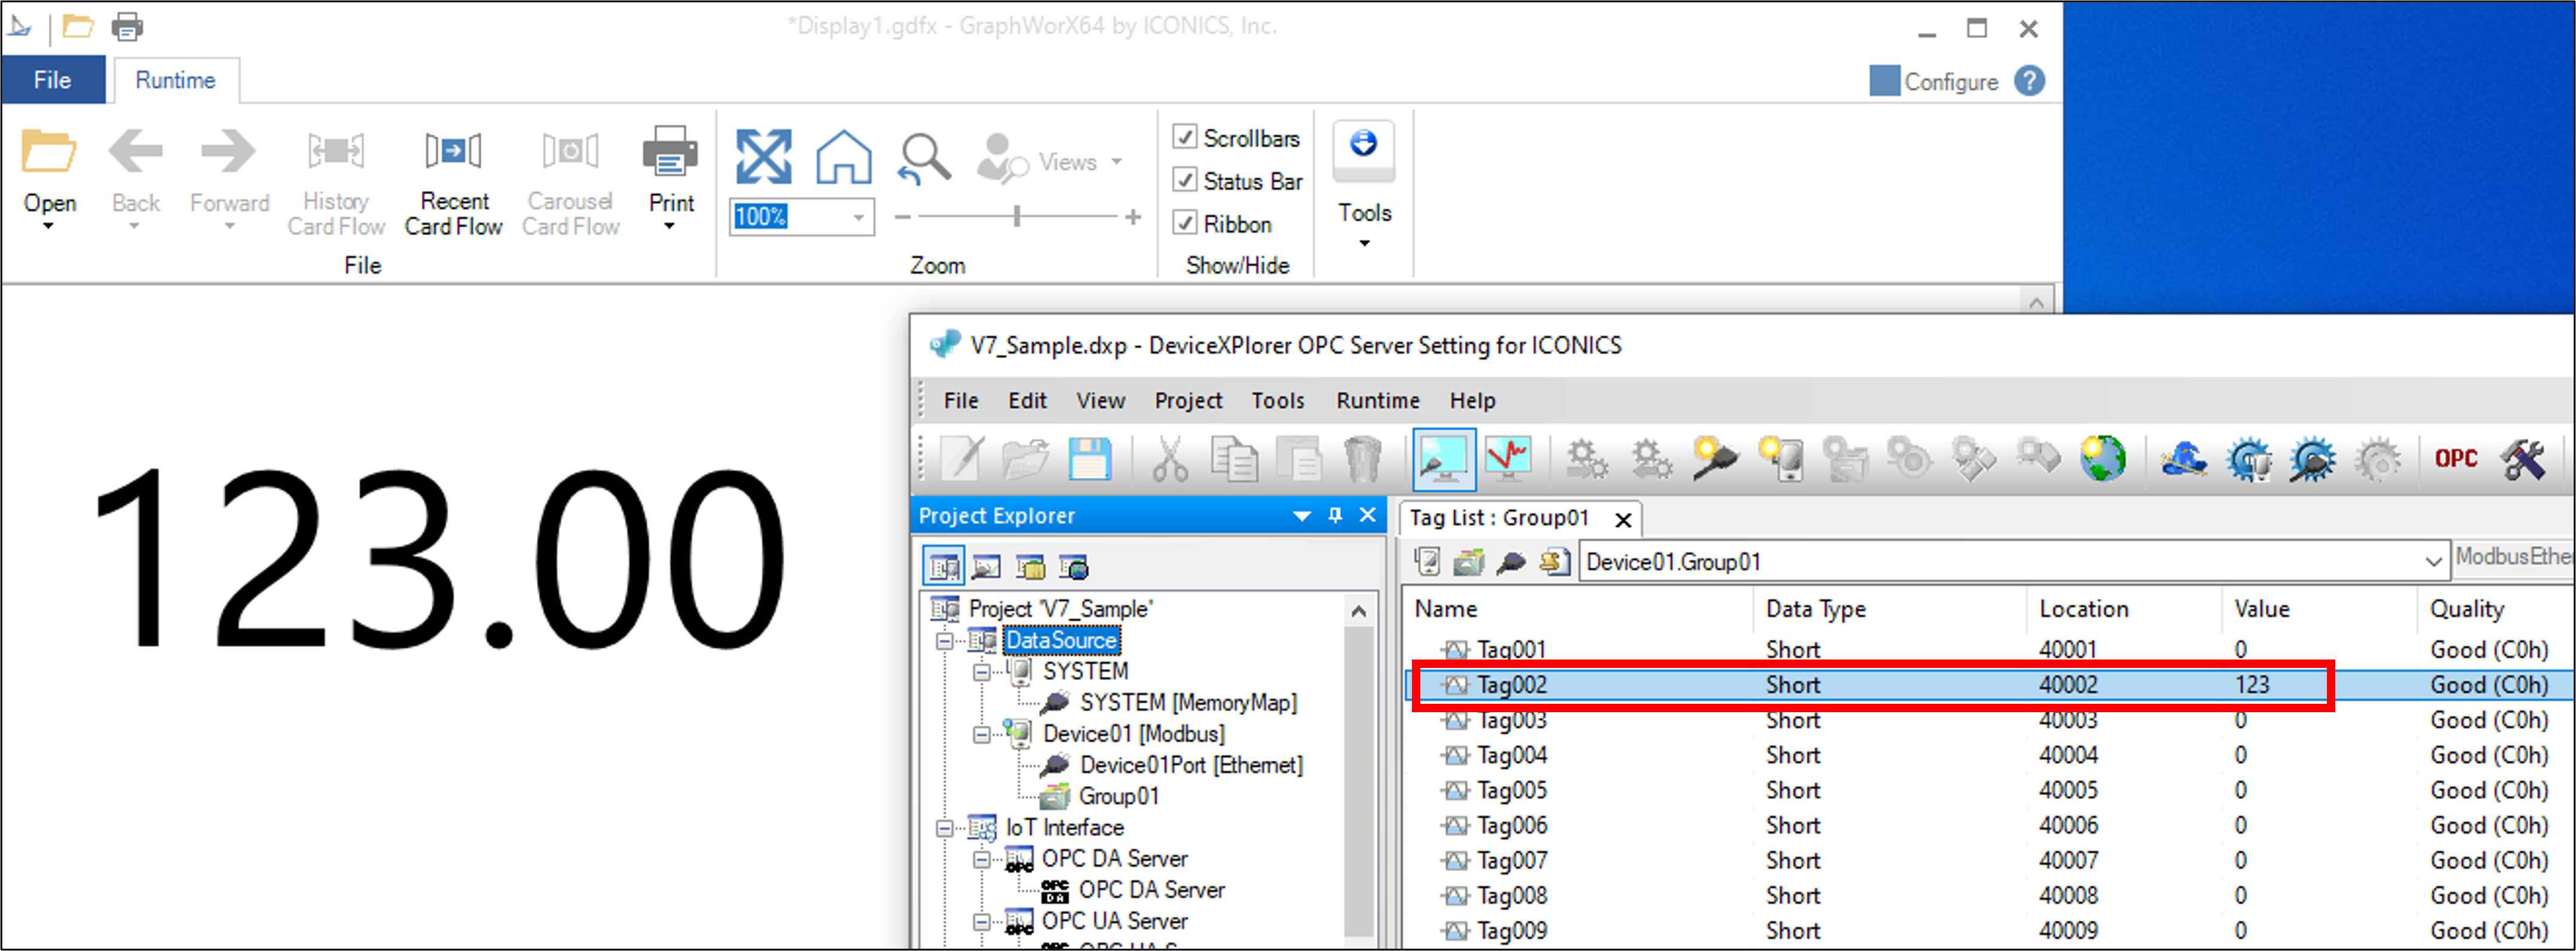The image size is (2576, 951).
Task: Click the OPC toolbar icon
Action: pyautogui.click(x=2455, y=459)
